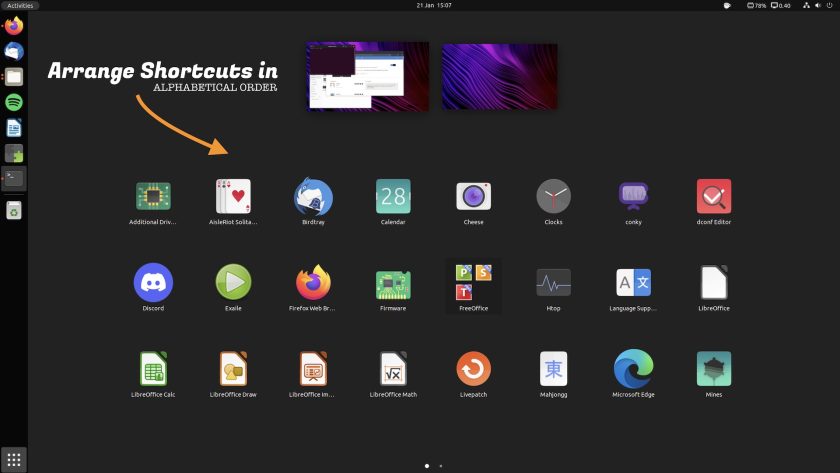Select the first workspace thumbnail with windows
The height and width of the screenshot is (473, 840).
368,76
